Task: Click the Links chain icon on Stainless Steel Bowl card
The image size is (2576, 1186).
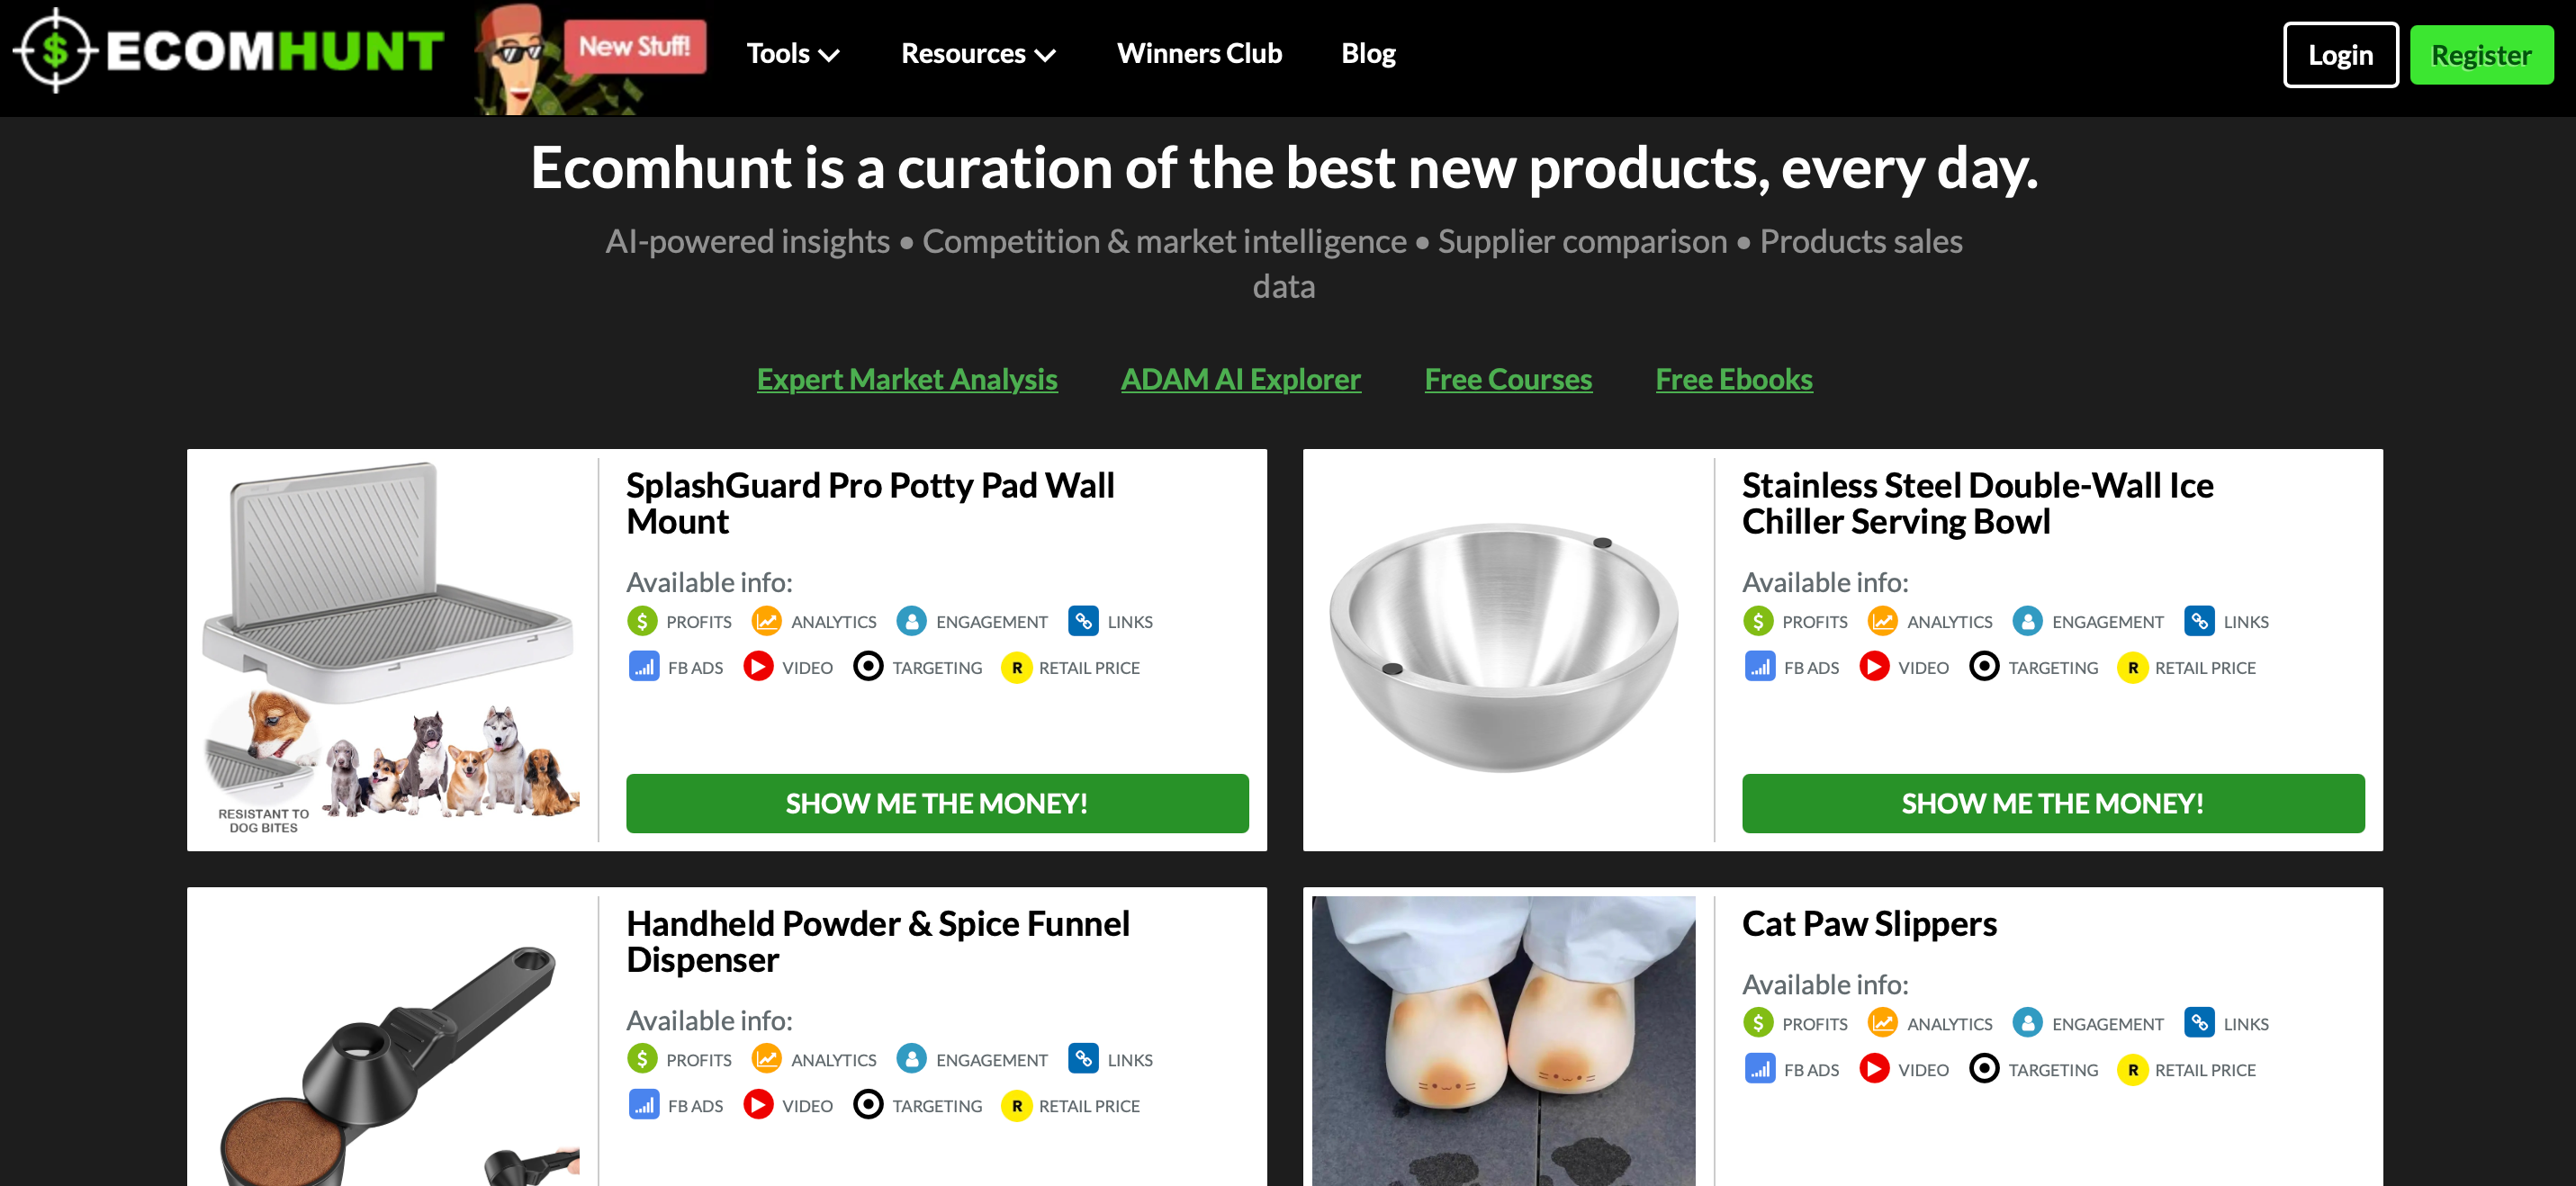Action: point(2198,621)
